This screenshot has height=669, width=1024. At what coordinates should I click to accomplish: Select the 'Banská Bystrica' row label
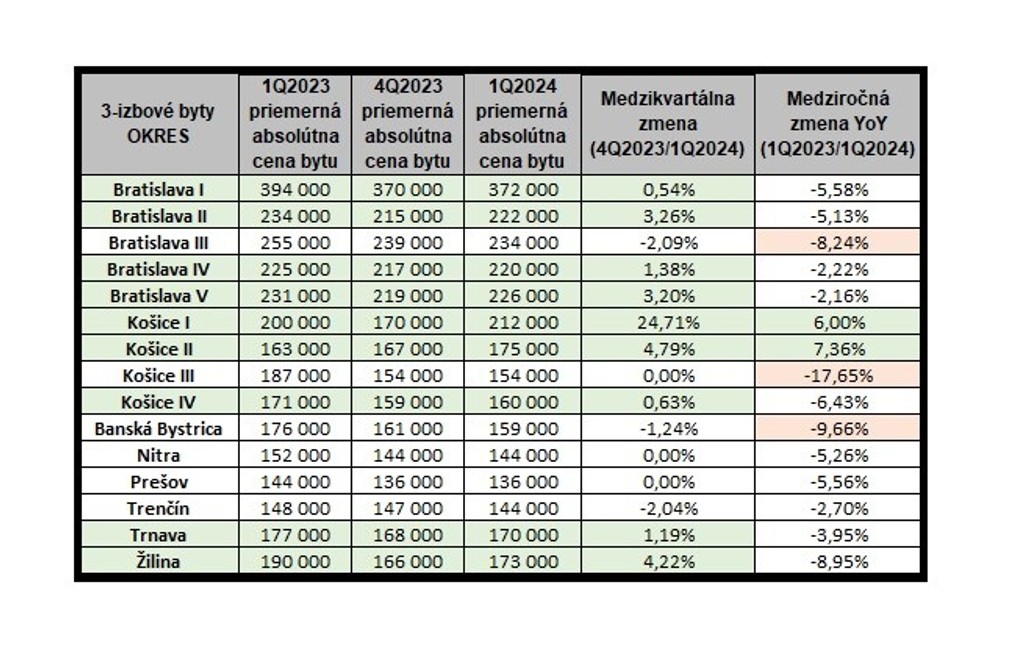(x=158, y=429)
